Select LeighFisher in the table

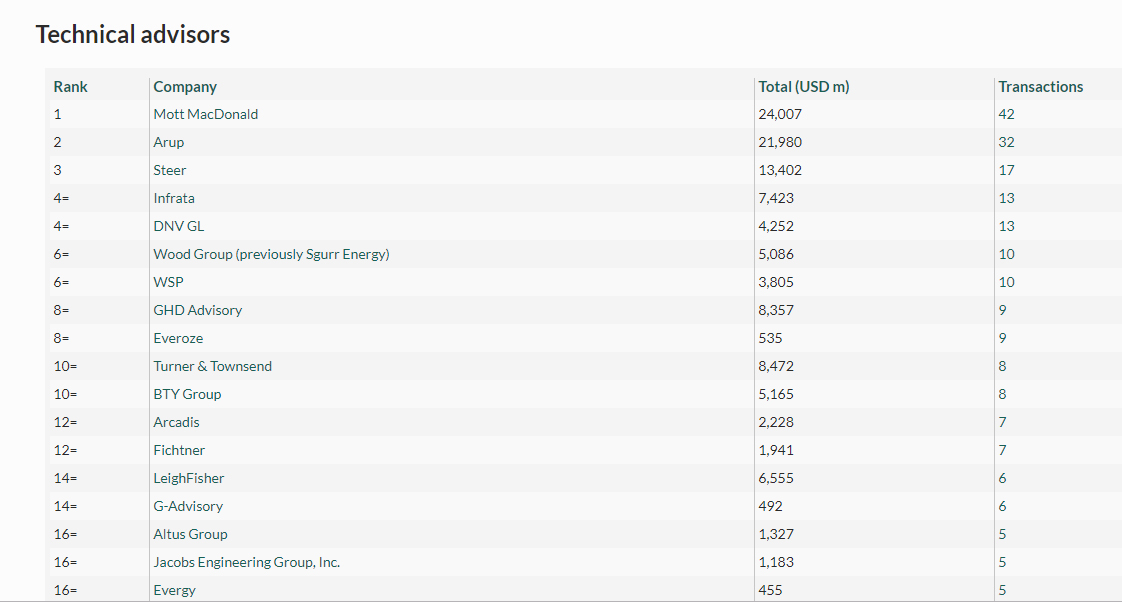click(188, 479)
